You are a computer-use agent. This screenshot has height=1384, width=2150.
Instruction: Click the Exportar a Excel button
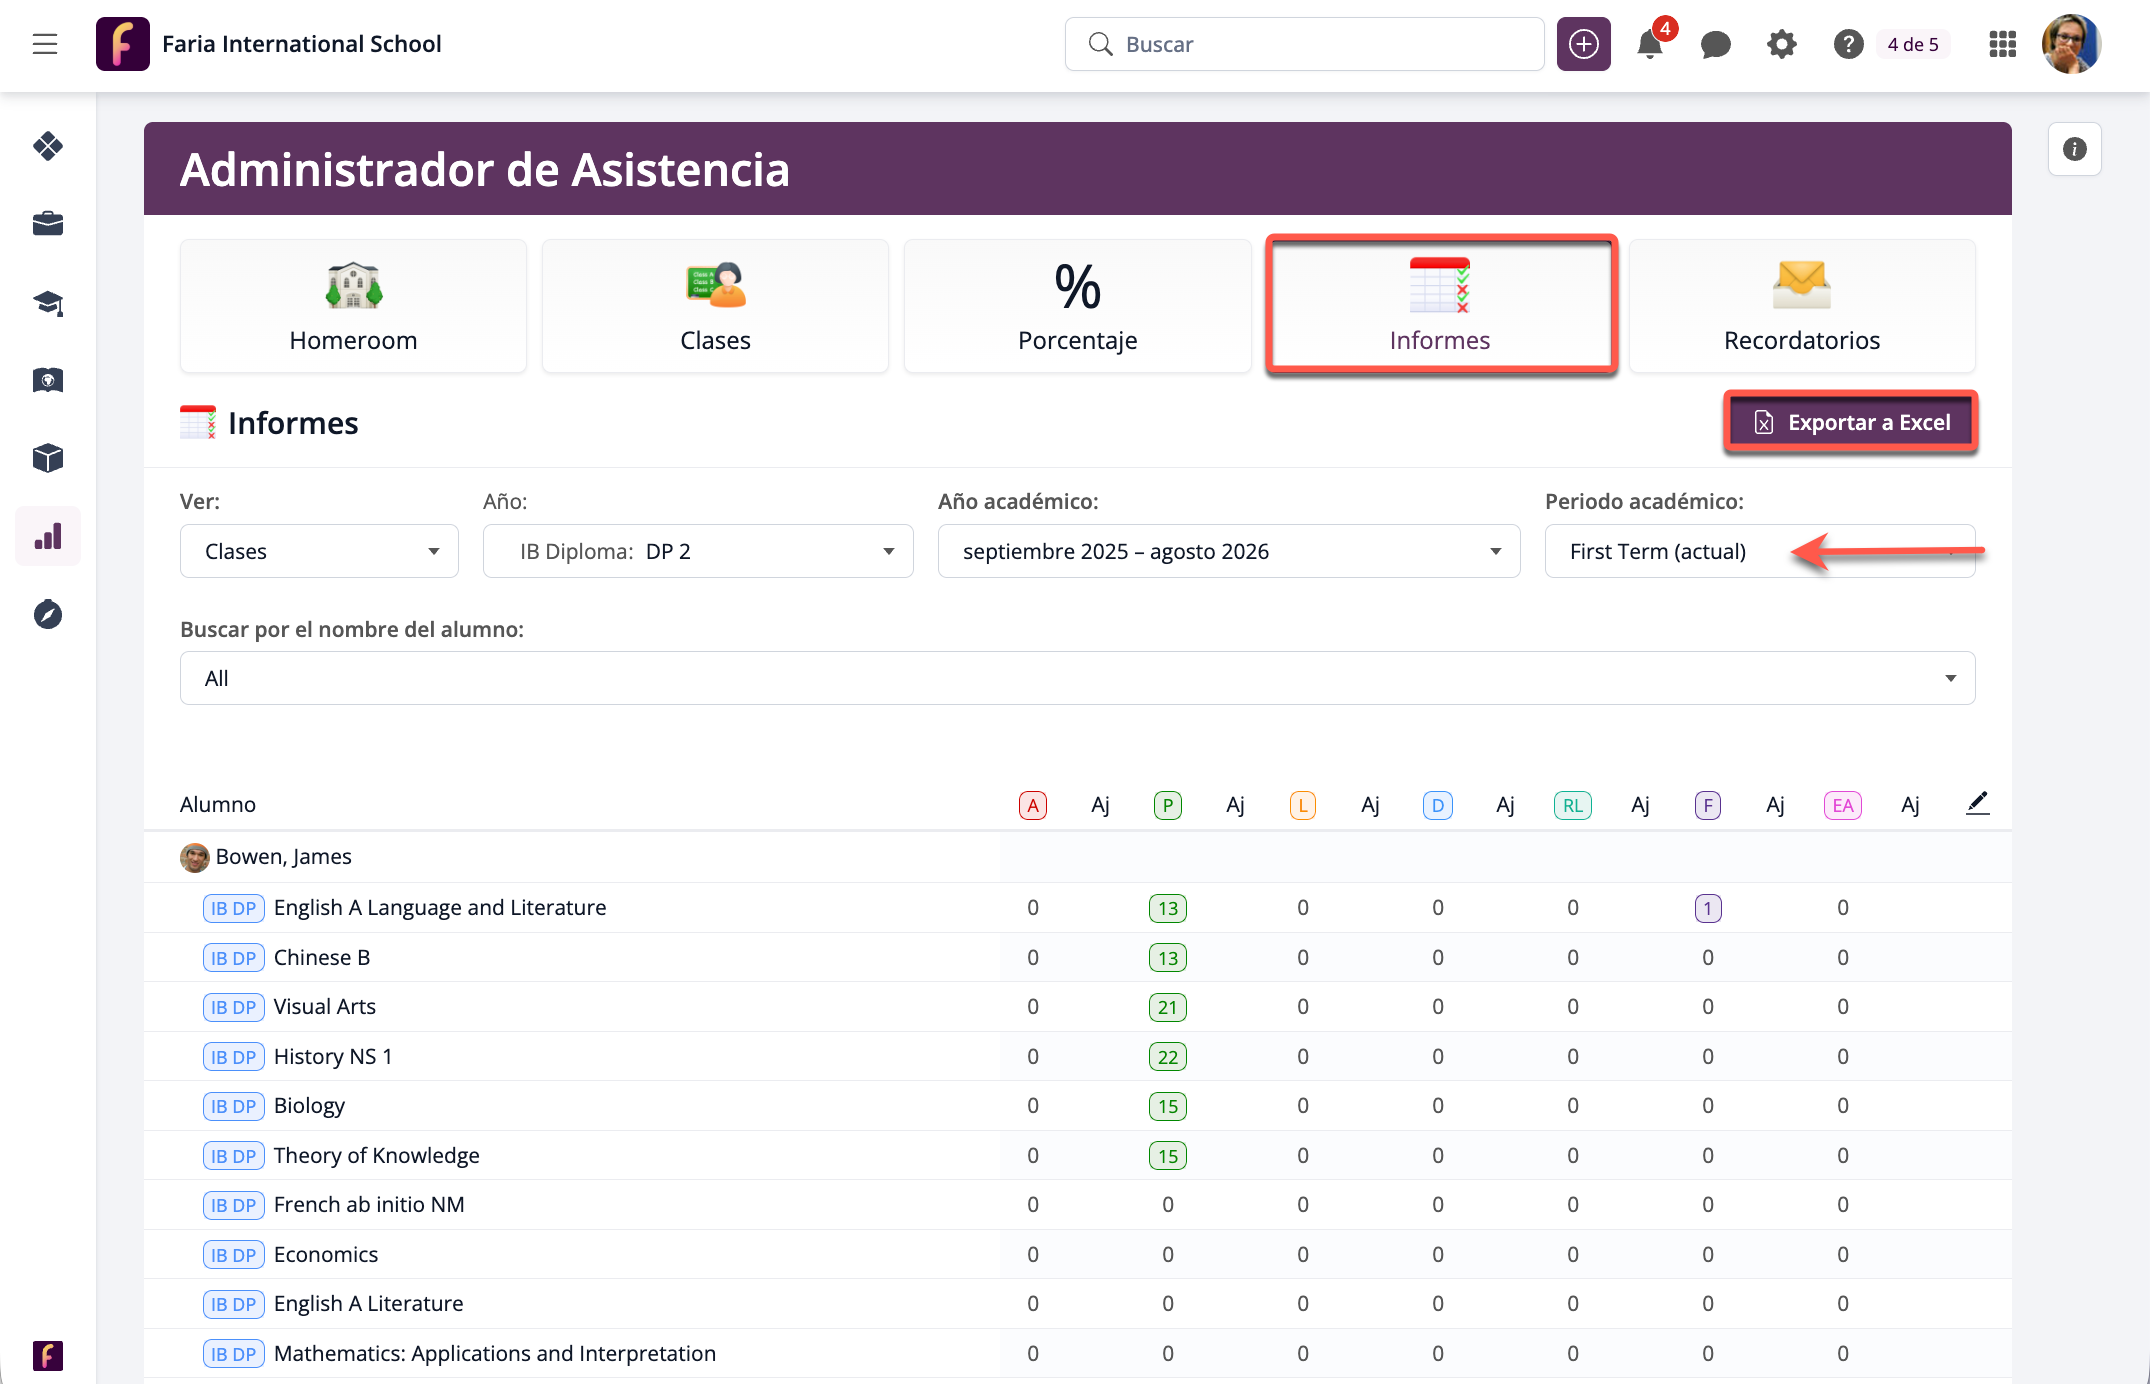(x=1851, y=422)
